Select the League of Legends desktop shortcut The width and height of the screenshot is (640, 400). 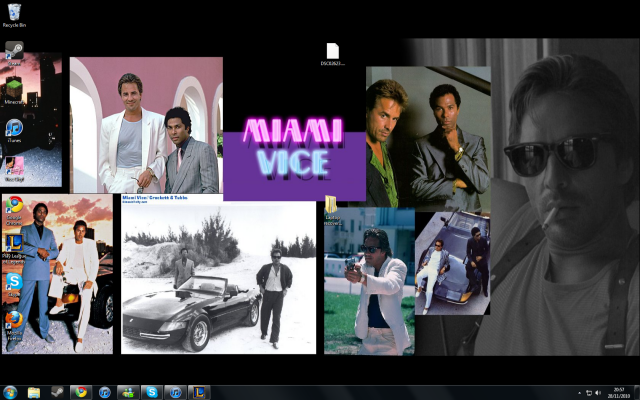click(x=14, y=244)
